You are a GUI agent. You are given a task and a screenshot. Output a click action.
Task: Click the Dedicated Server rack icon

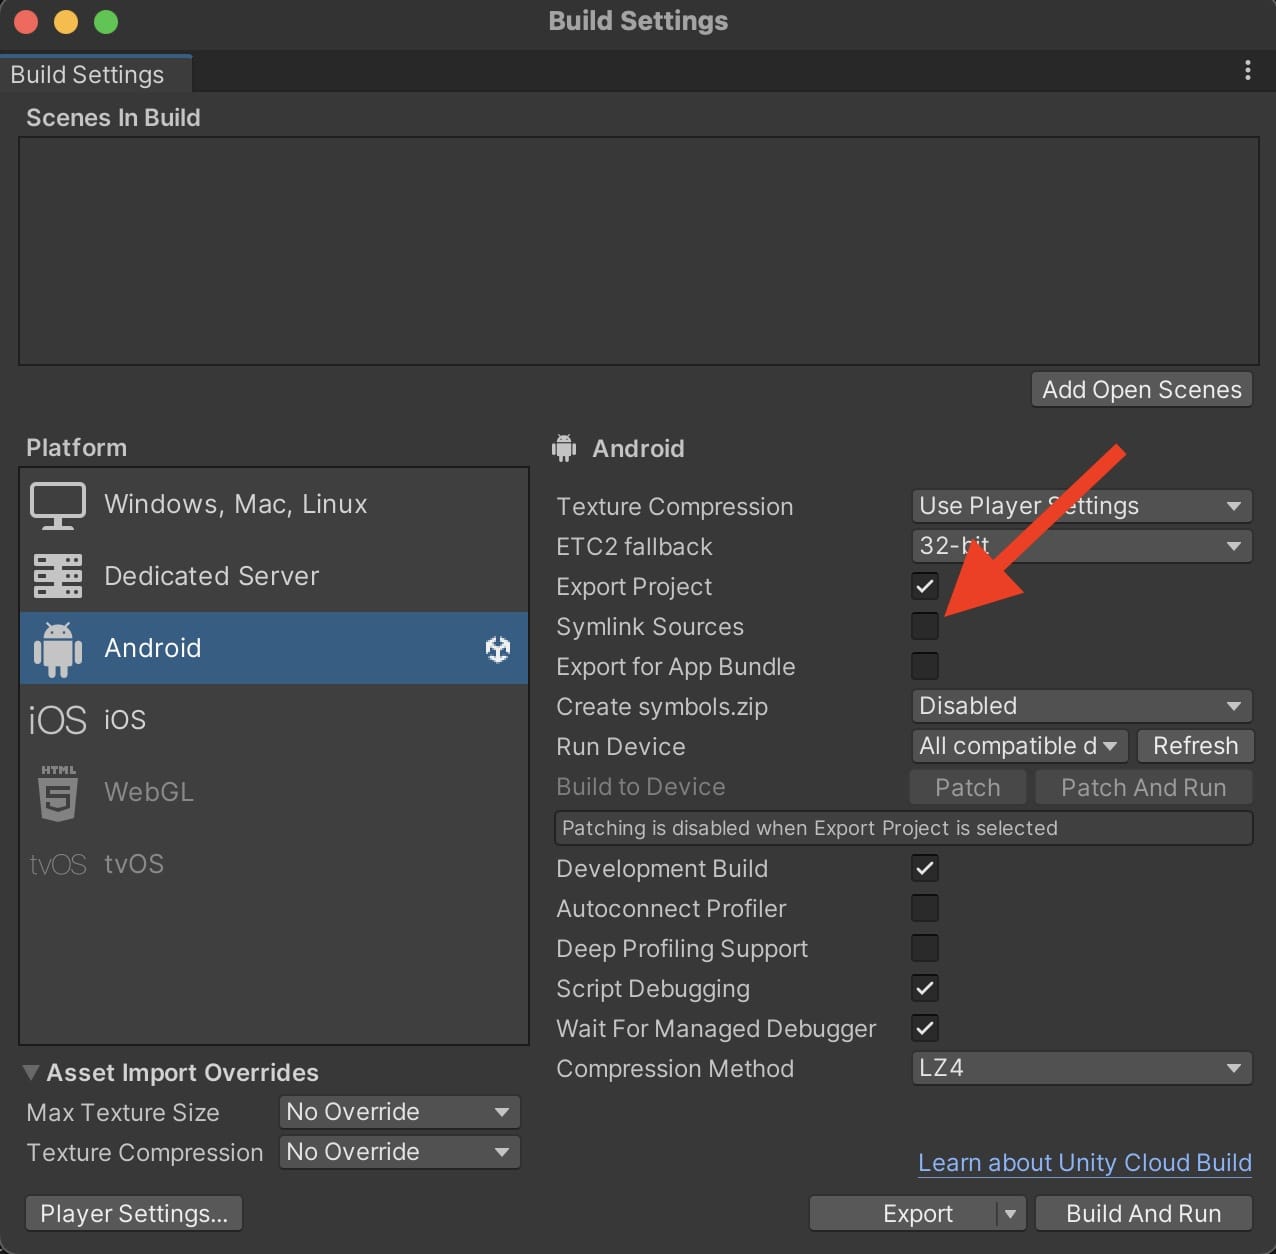(x=57, y=576)
